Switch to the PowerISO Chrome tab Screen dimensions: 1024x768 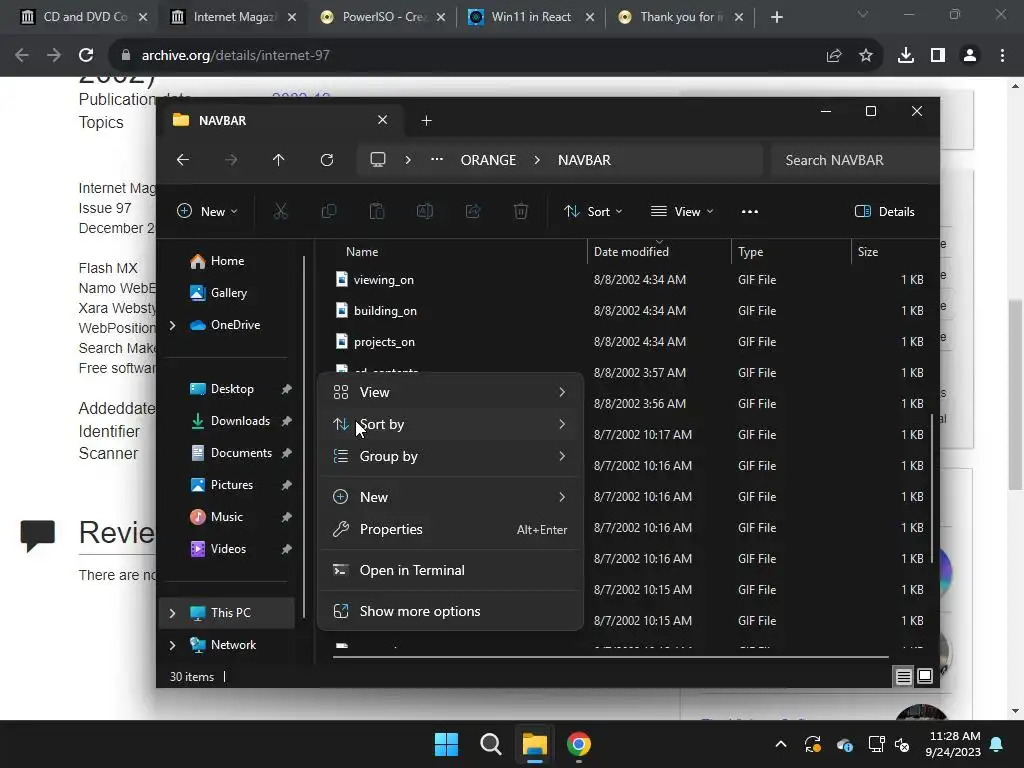[x=382, y=17]
